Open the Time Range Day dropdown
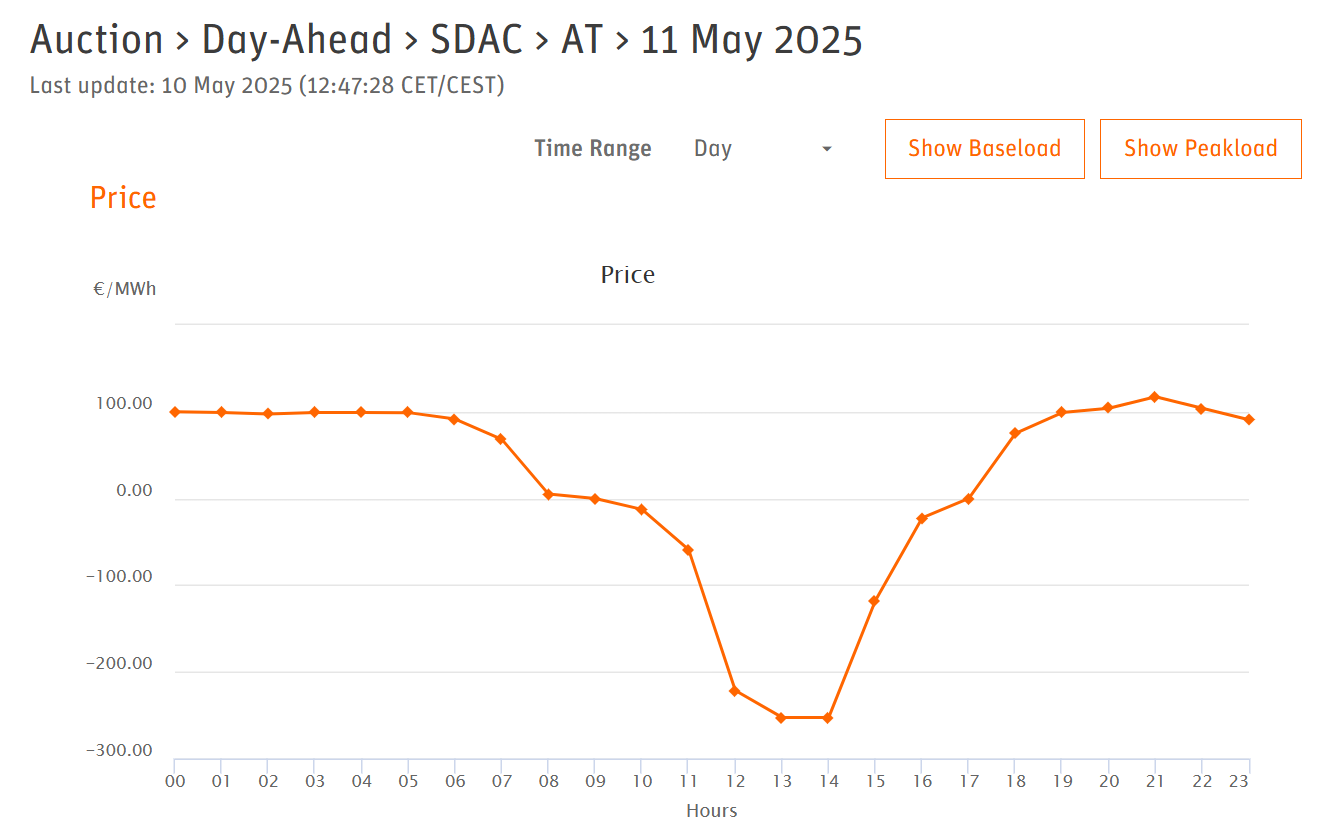Image resolution: width=1323 pixels, height=831 pixels. [x=763, y=149]
